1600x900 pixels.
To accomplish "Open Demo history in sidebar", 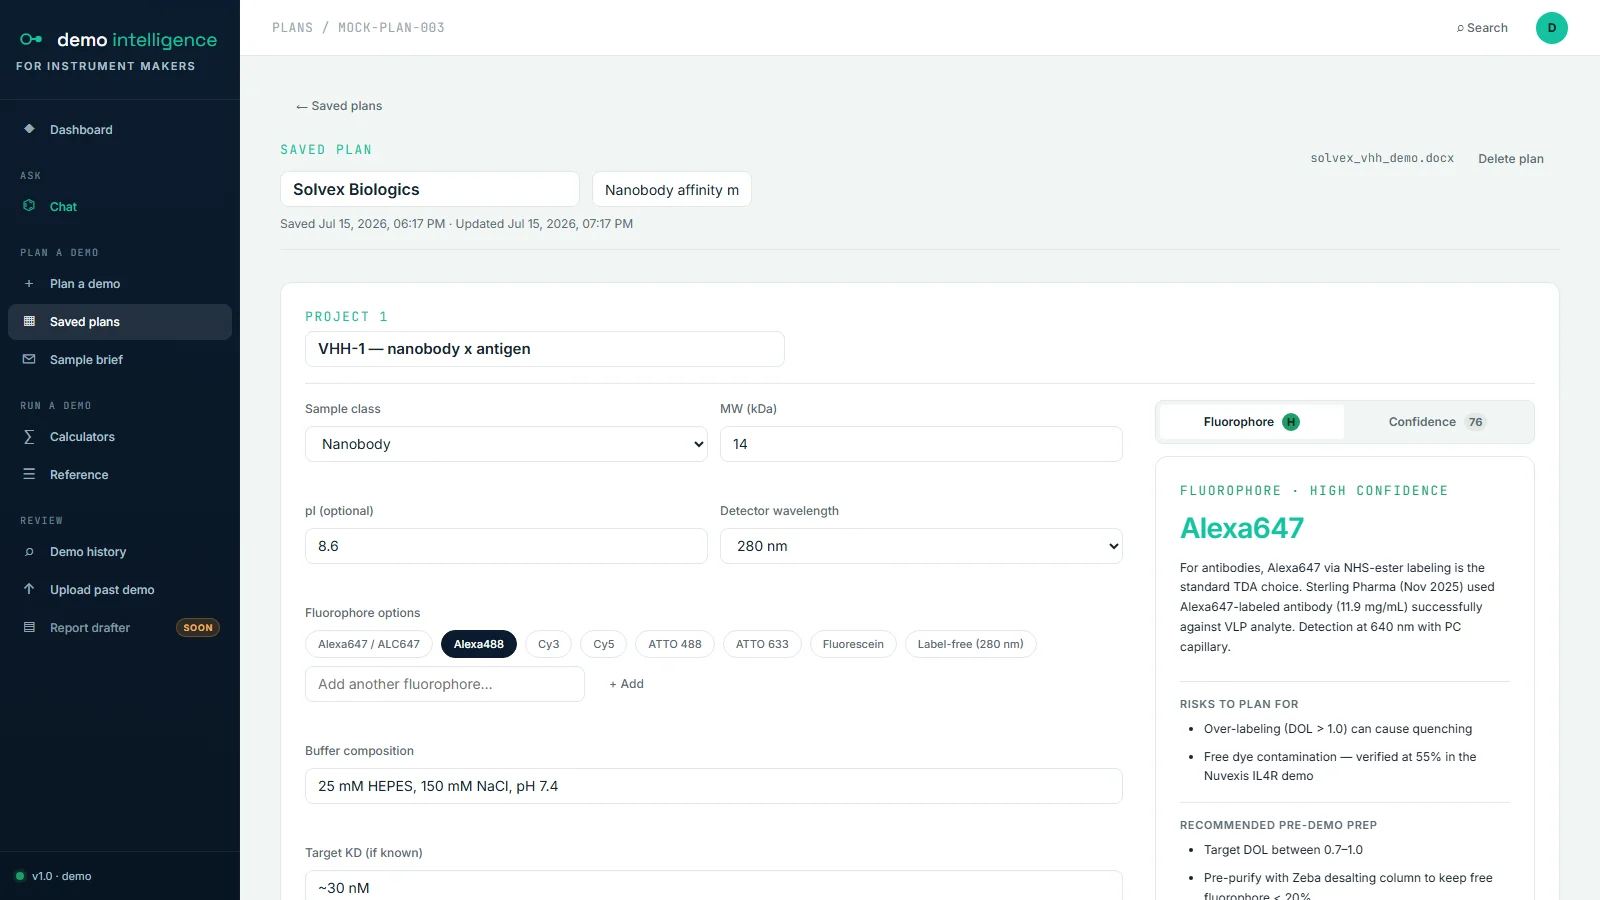I will pyautogui.click(x=120, y=552).
